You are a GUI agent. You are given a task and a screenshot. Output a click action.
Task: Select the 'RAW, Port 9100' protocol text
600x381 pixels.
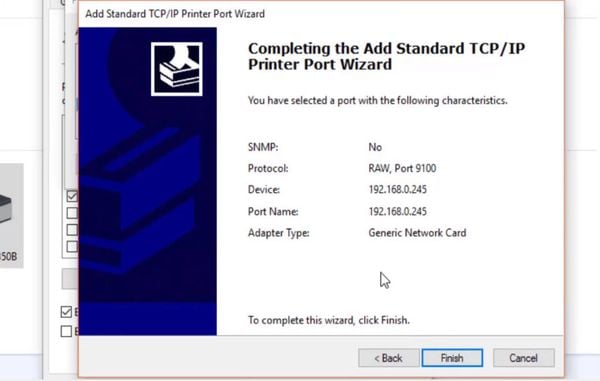pyautogui.click(x=402, y=168)
